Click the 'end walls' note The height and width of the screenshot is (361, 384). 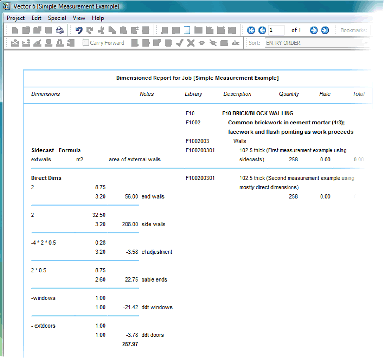(x=153, y=196)
